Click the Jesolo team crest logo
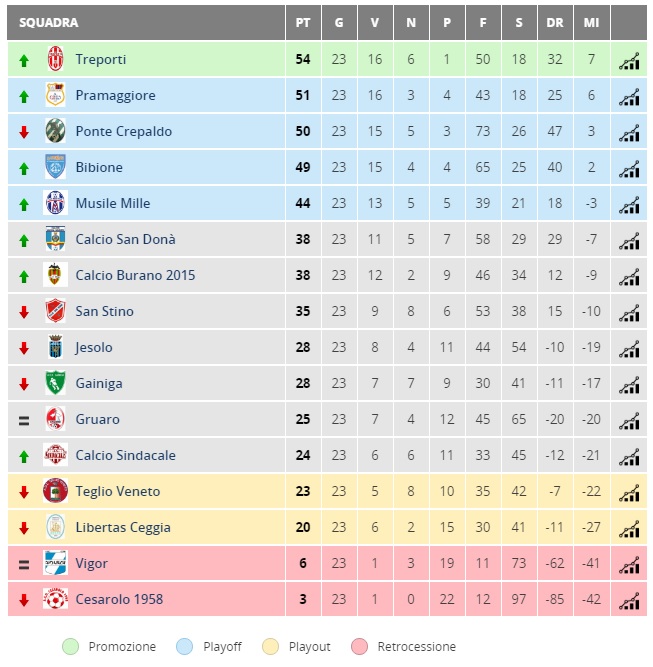 (x=55, y=347)
